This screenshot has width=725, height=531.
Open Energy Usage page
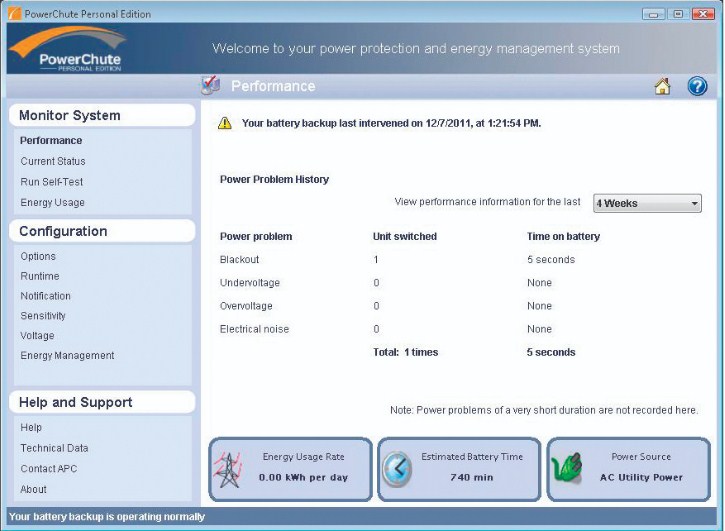tap(52, 203)
